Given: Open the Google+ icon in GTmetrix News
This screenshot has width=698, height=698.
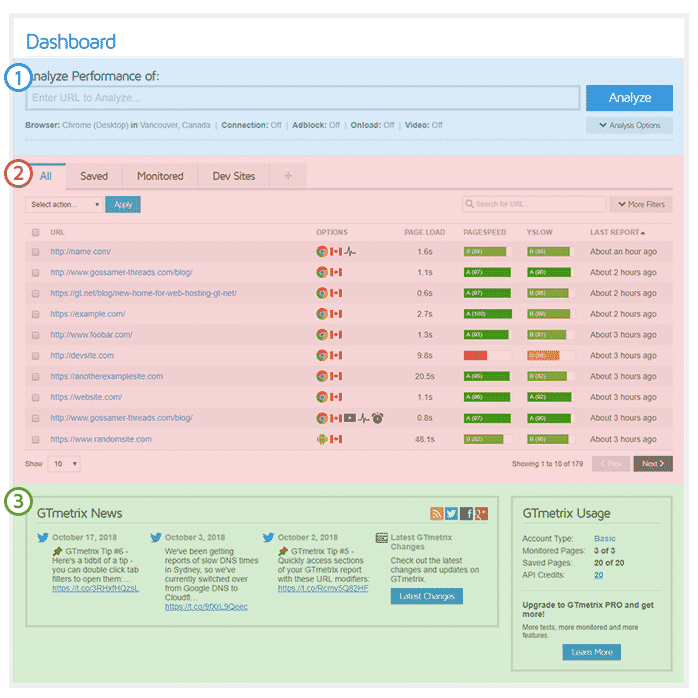Looking at the screenshot, I should (x=481, y=513).
